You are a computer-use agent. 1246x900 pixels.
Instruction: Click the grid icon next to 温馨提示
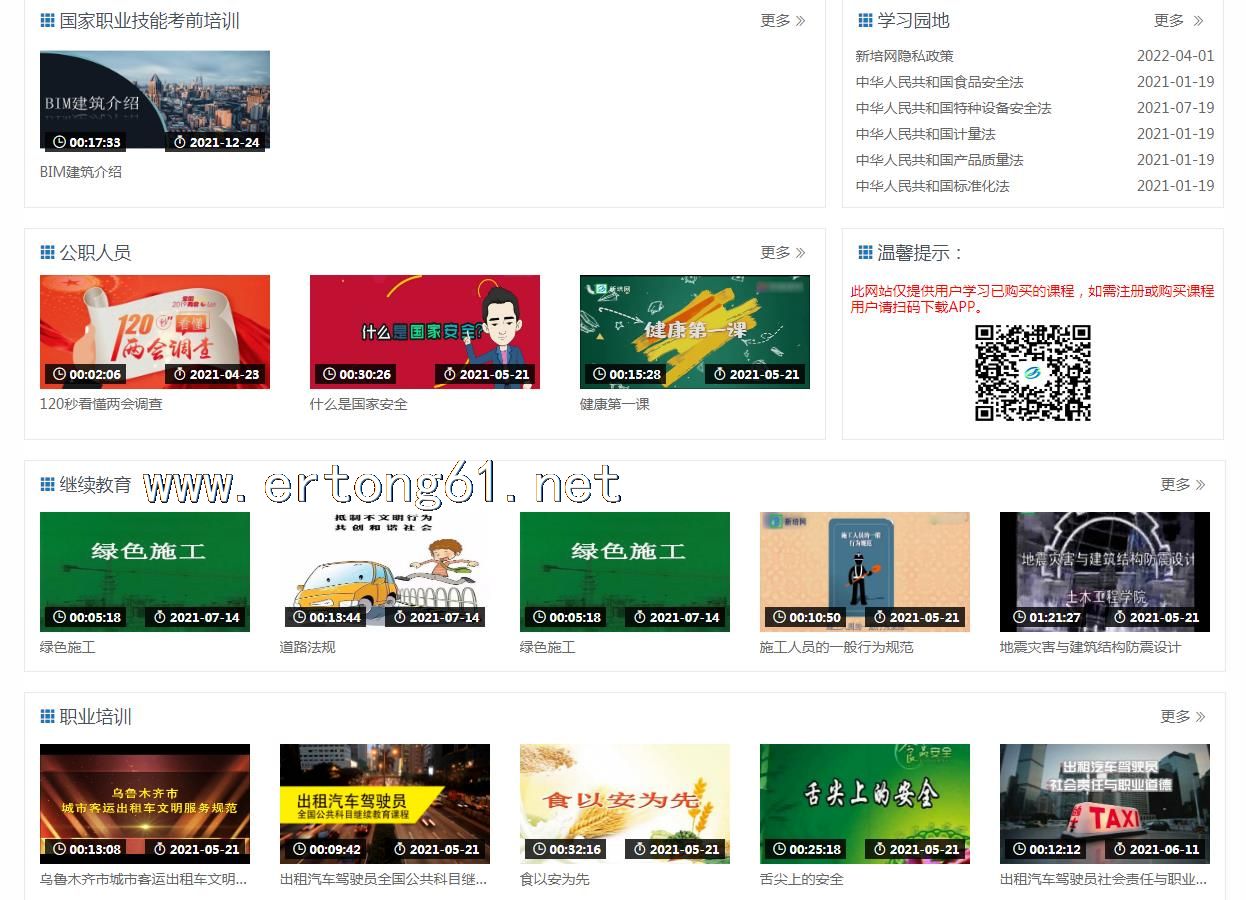pyautogui.click(x=865, y=253)
